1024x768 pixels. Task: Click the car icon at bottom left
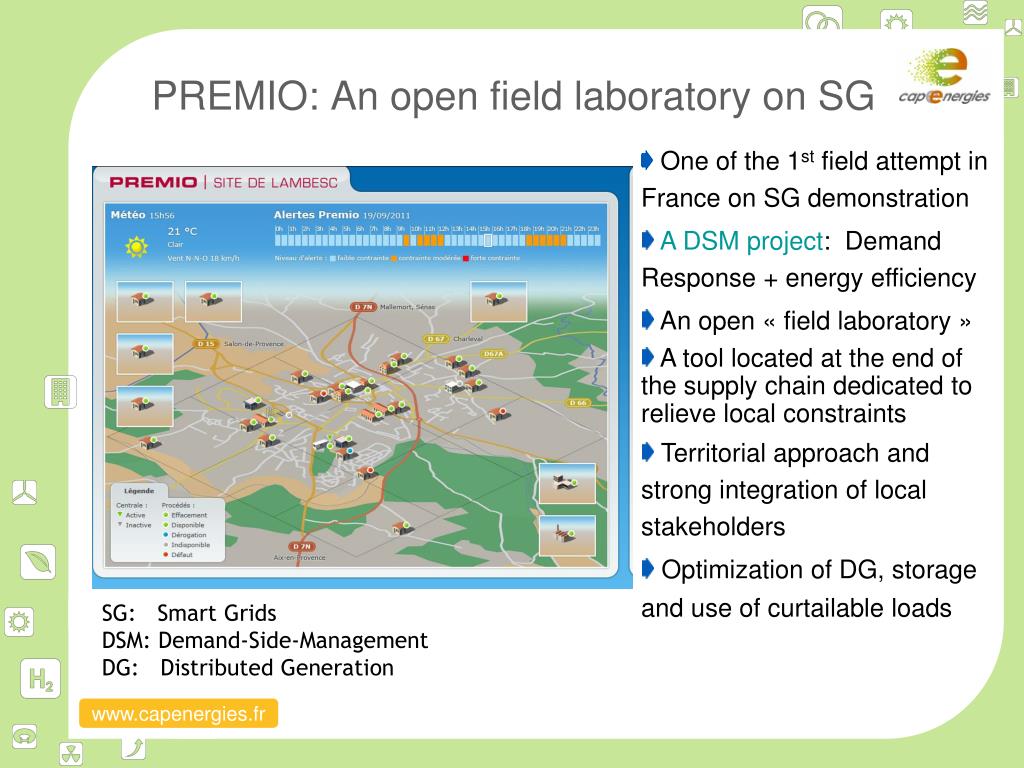(x=25, y=736)
